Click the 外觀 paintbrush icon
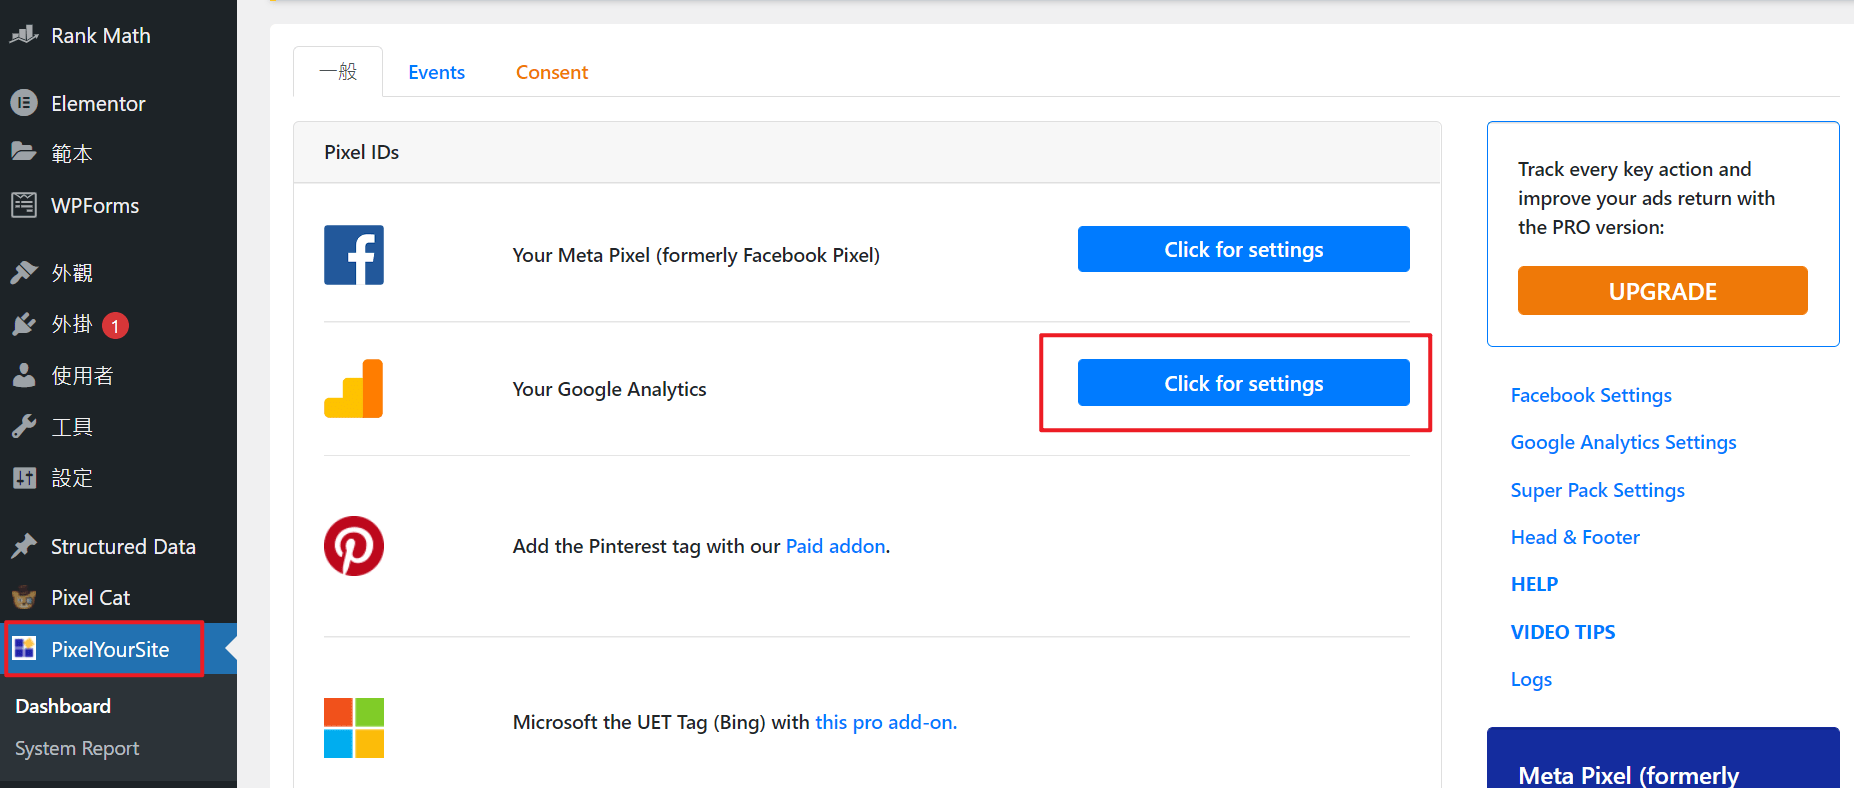This screenshot has width=1854, height=788. click(24, 272)
